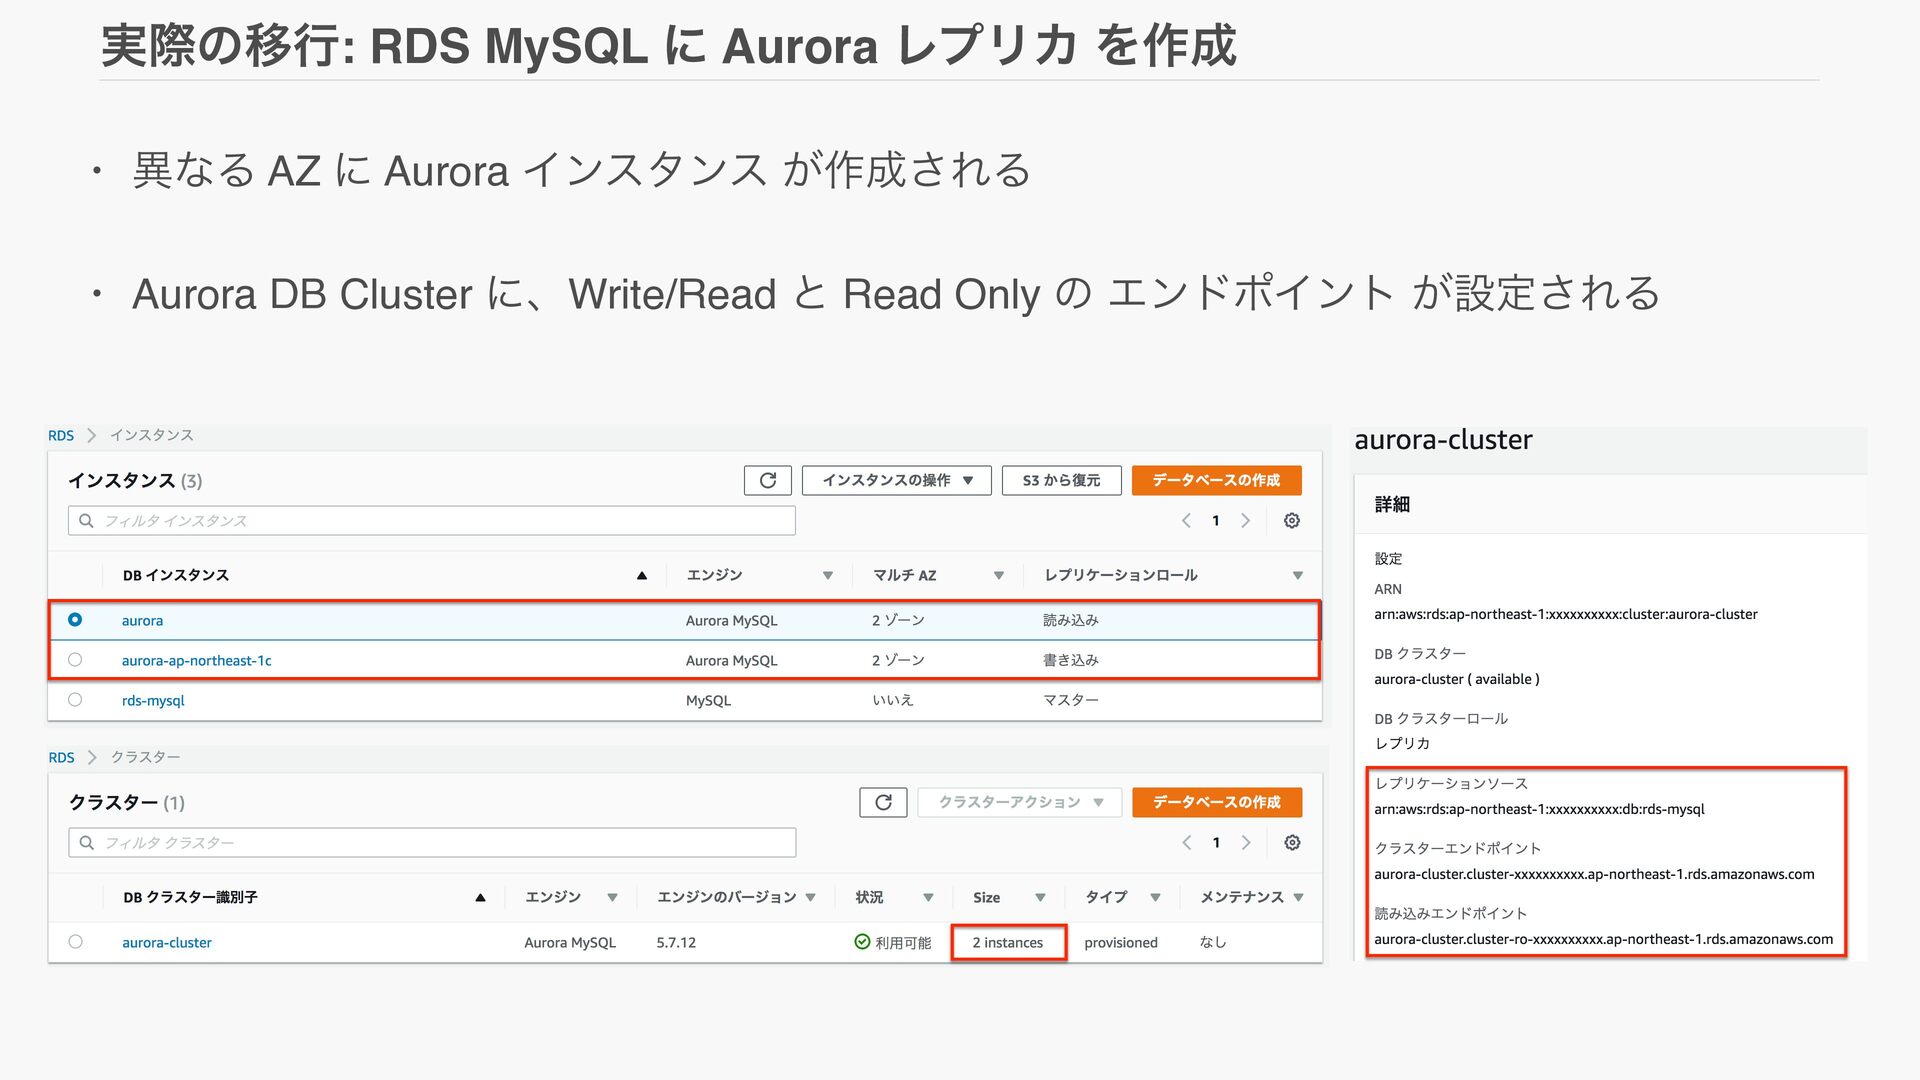Click データベースの作成 button in instances panel
1920x1080 pixels.
click(x=1216, y=480)
